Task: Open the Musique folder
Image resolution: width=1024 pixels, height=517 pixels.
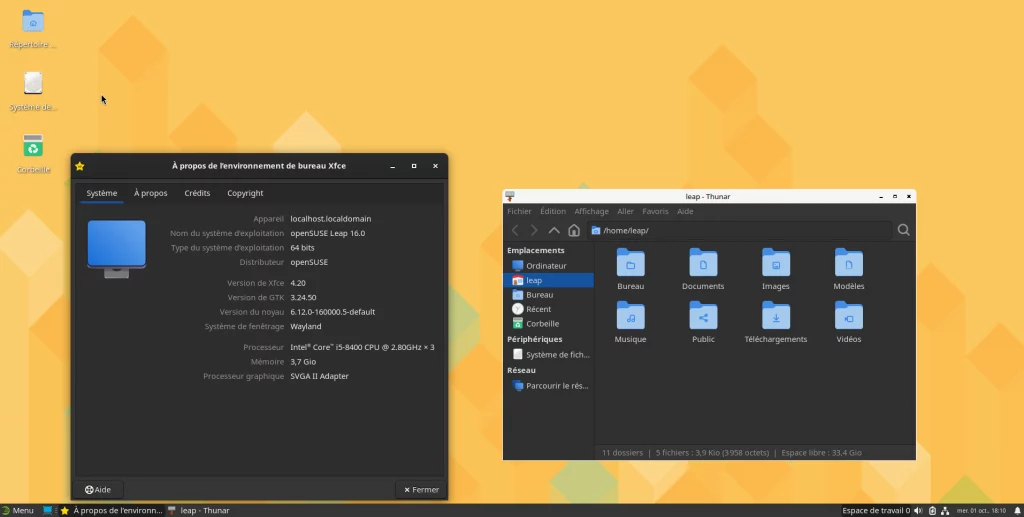Action: [630, 317]
